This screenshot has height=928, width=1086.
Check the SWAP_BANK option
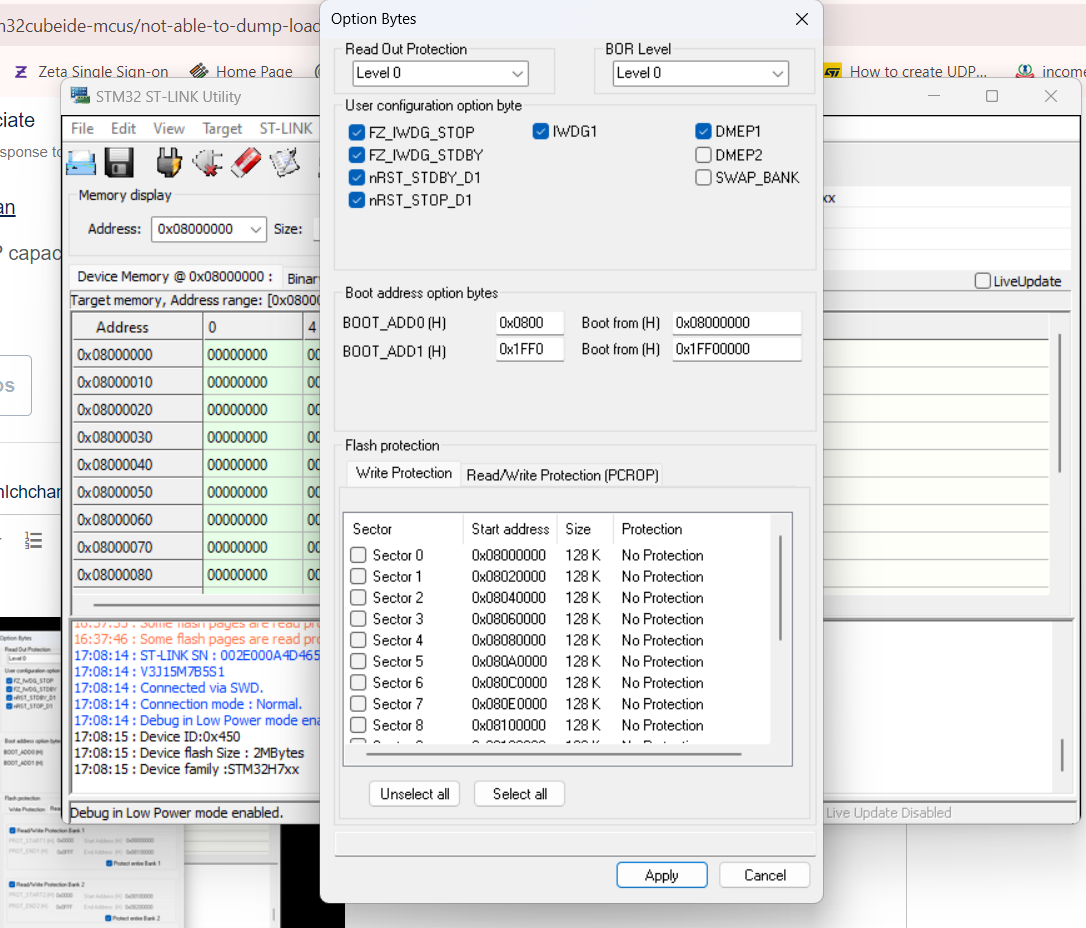click(x=703, y=177)
